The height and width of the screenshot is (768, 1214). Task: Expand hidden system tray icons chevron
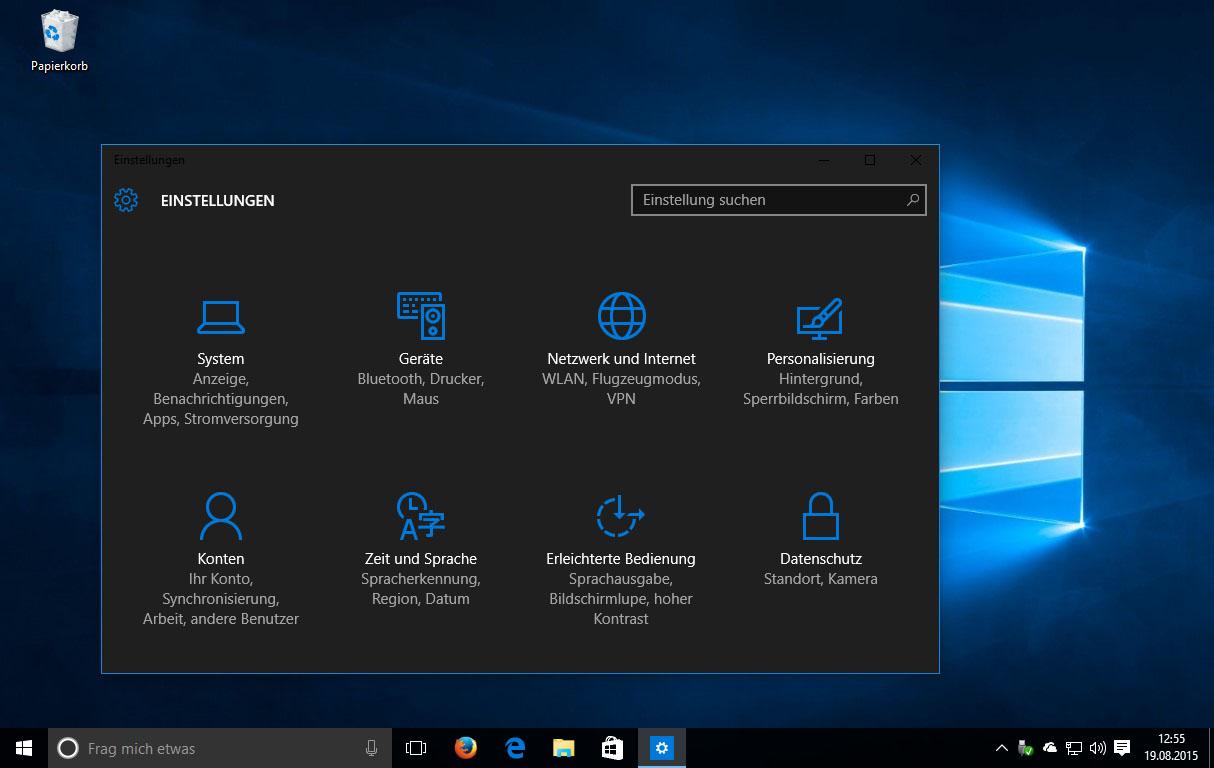click(1002, 748)
